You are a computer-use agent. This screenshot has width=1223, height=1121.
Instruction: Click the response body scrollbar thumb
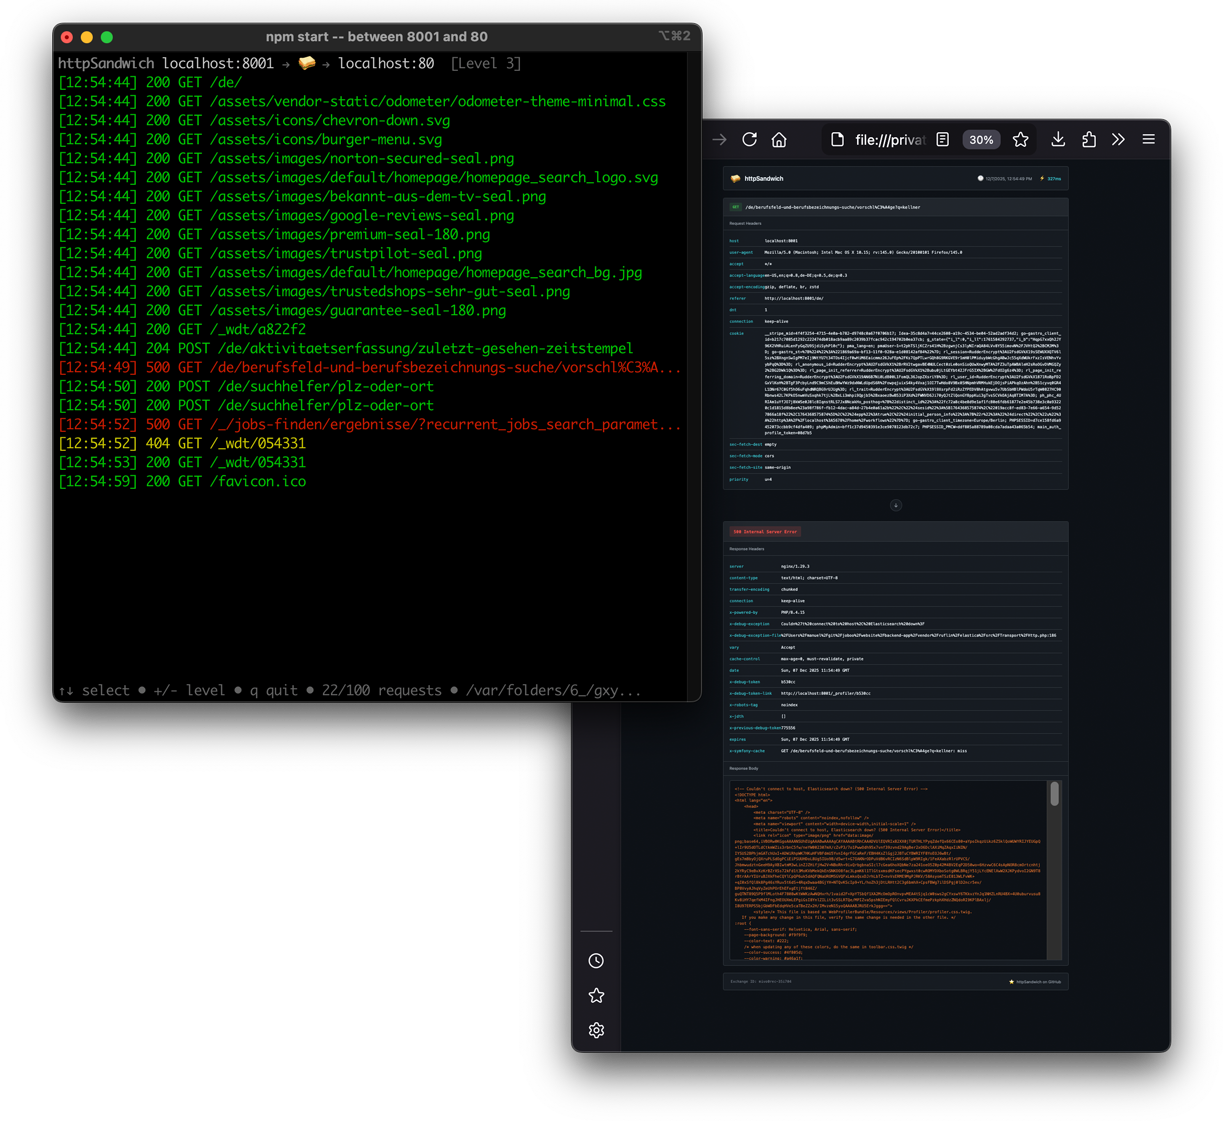1054,795
